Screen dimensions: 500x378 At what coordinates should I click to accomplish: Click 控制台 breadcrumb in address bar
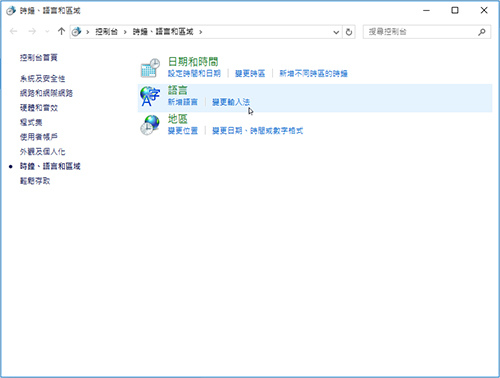click(107, 32)
